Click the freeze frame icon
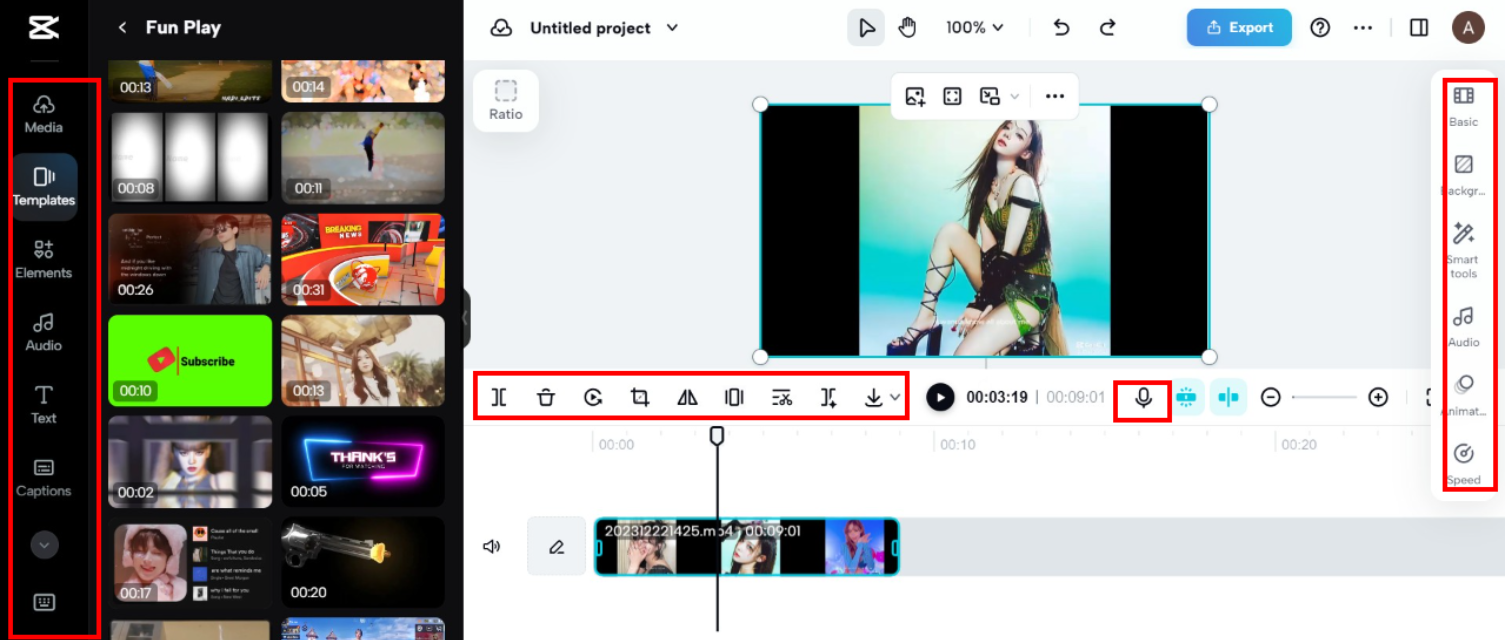The height and width of the screenshot is (640, 1506). [x=734, y=397]
